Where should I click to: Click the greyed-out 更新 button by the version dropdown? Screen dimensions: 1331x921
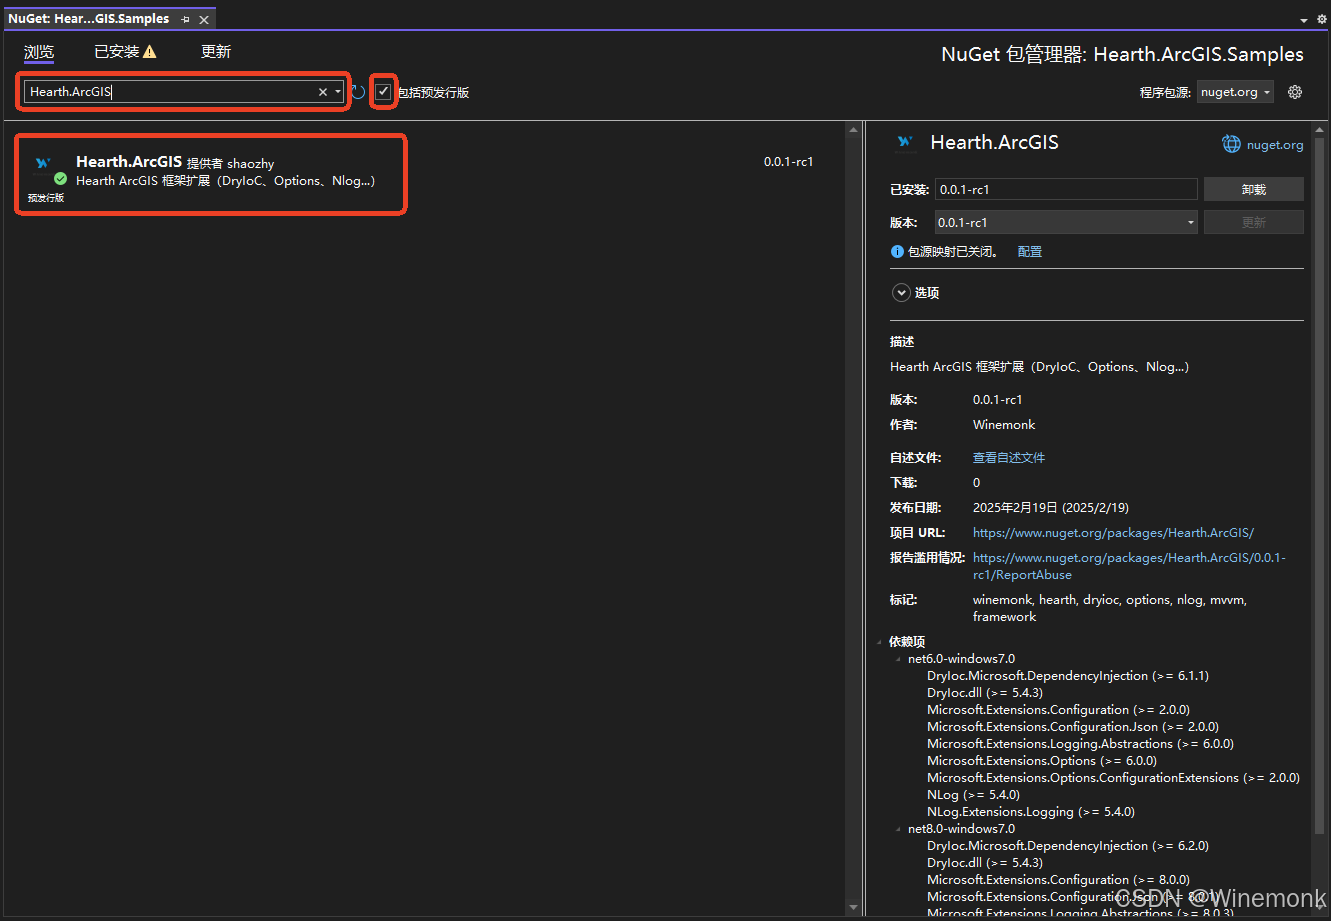click(1254, 222)
